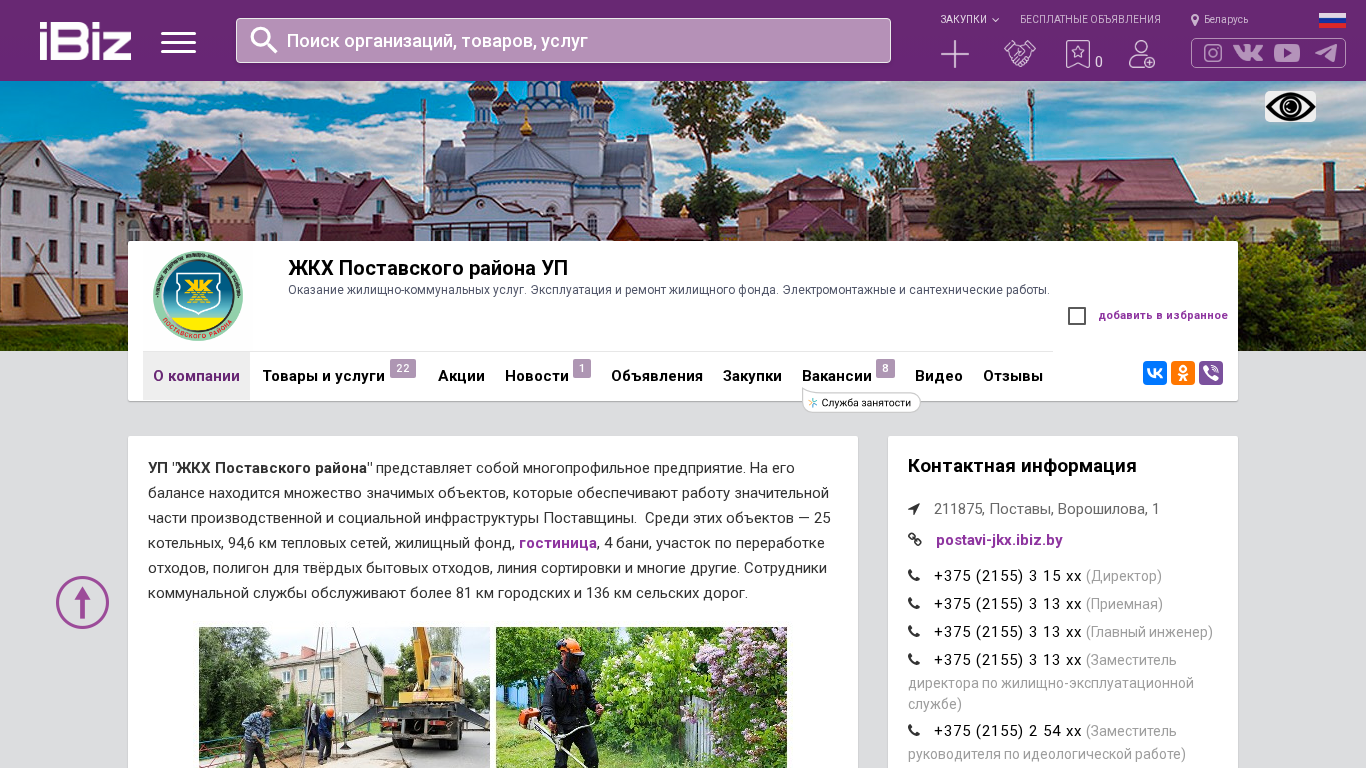Click the handshake icon
The height and width of the screenshot is (768, 1366).
click(x=1020, y=54)
